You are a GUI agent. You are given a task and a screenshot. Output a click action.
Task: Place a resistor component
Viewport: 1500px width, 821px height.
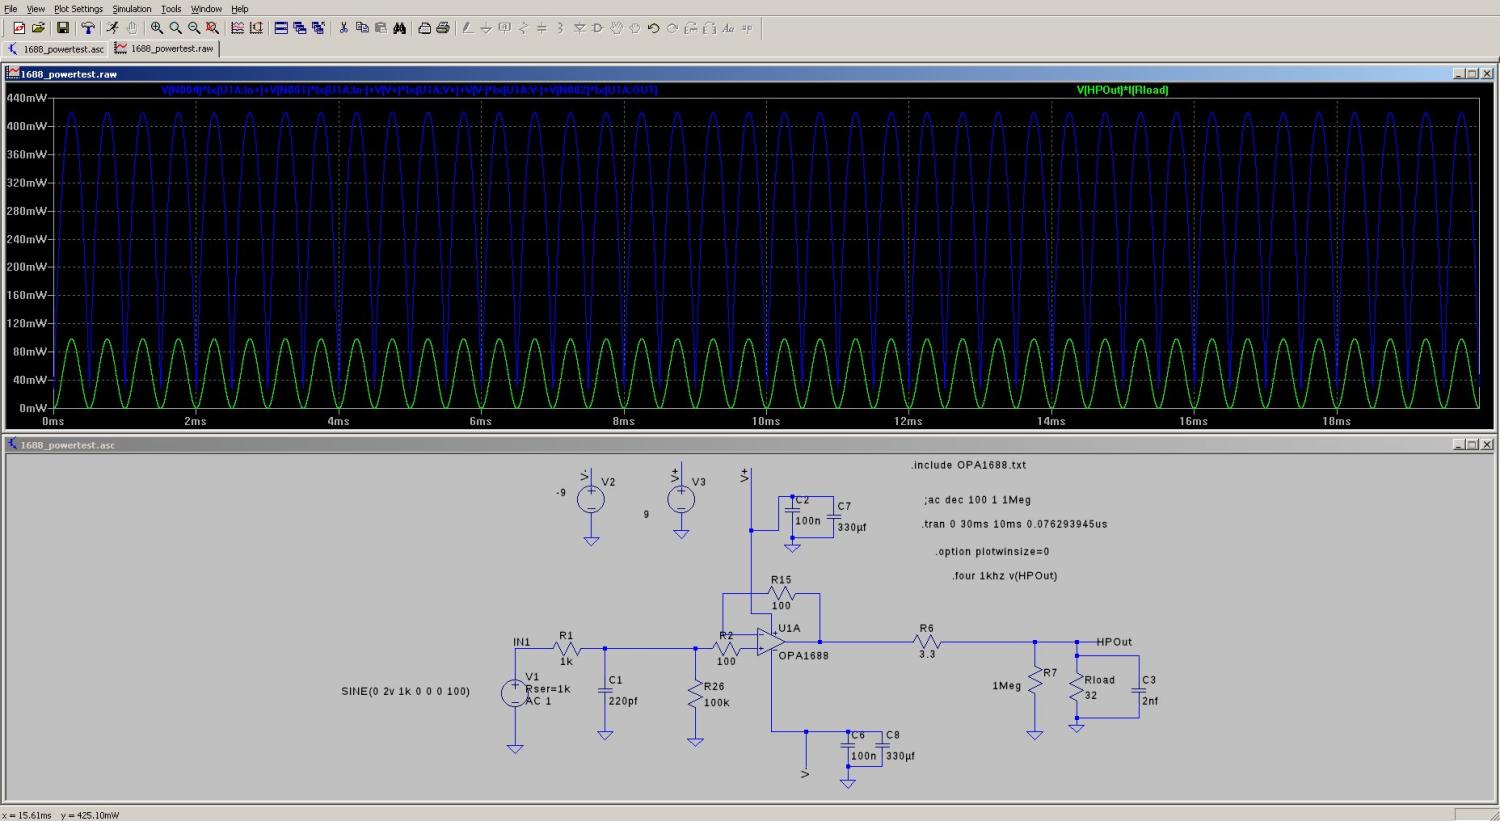click(x=522, y=28)
